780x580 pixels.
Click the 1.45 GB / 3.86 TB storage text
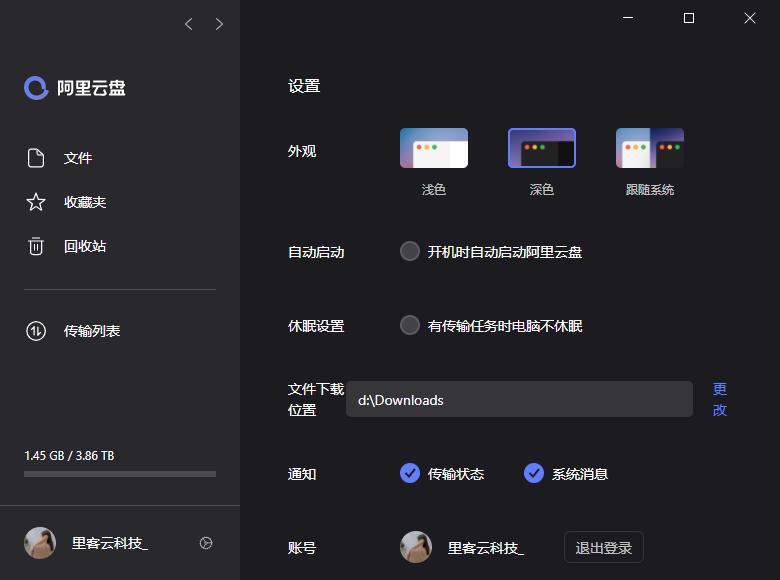point(69,456)
